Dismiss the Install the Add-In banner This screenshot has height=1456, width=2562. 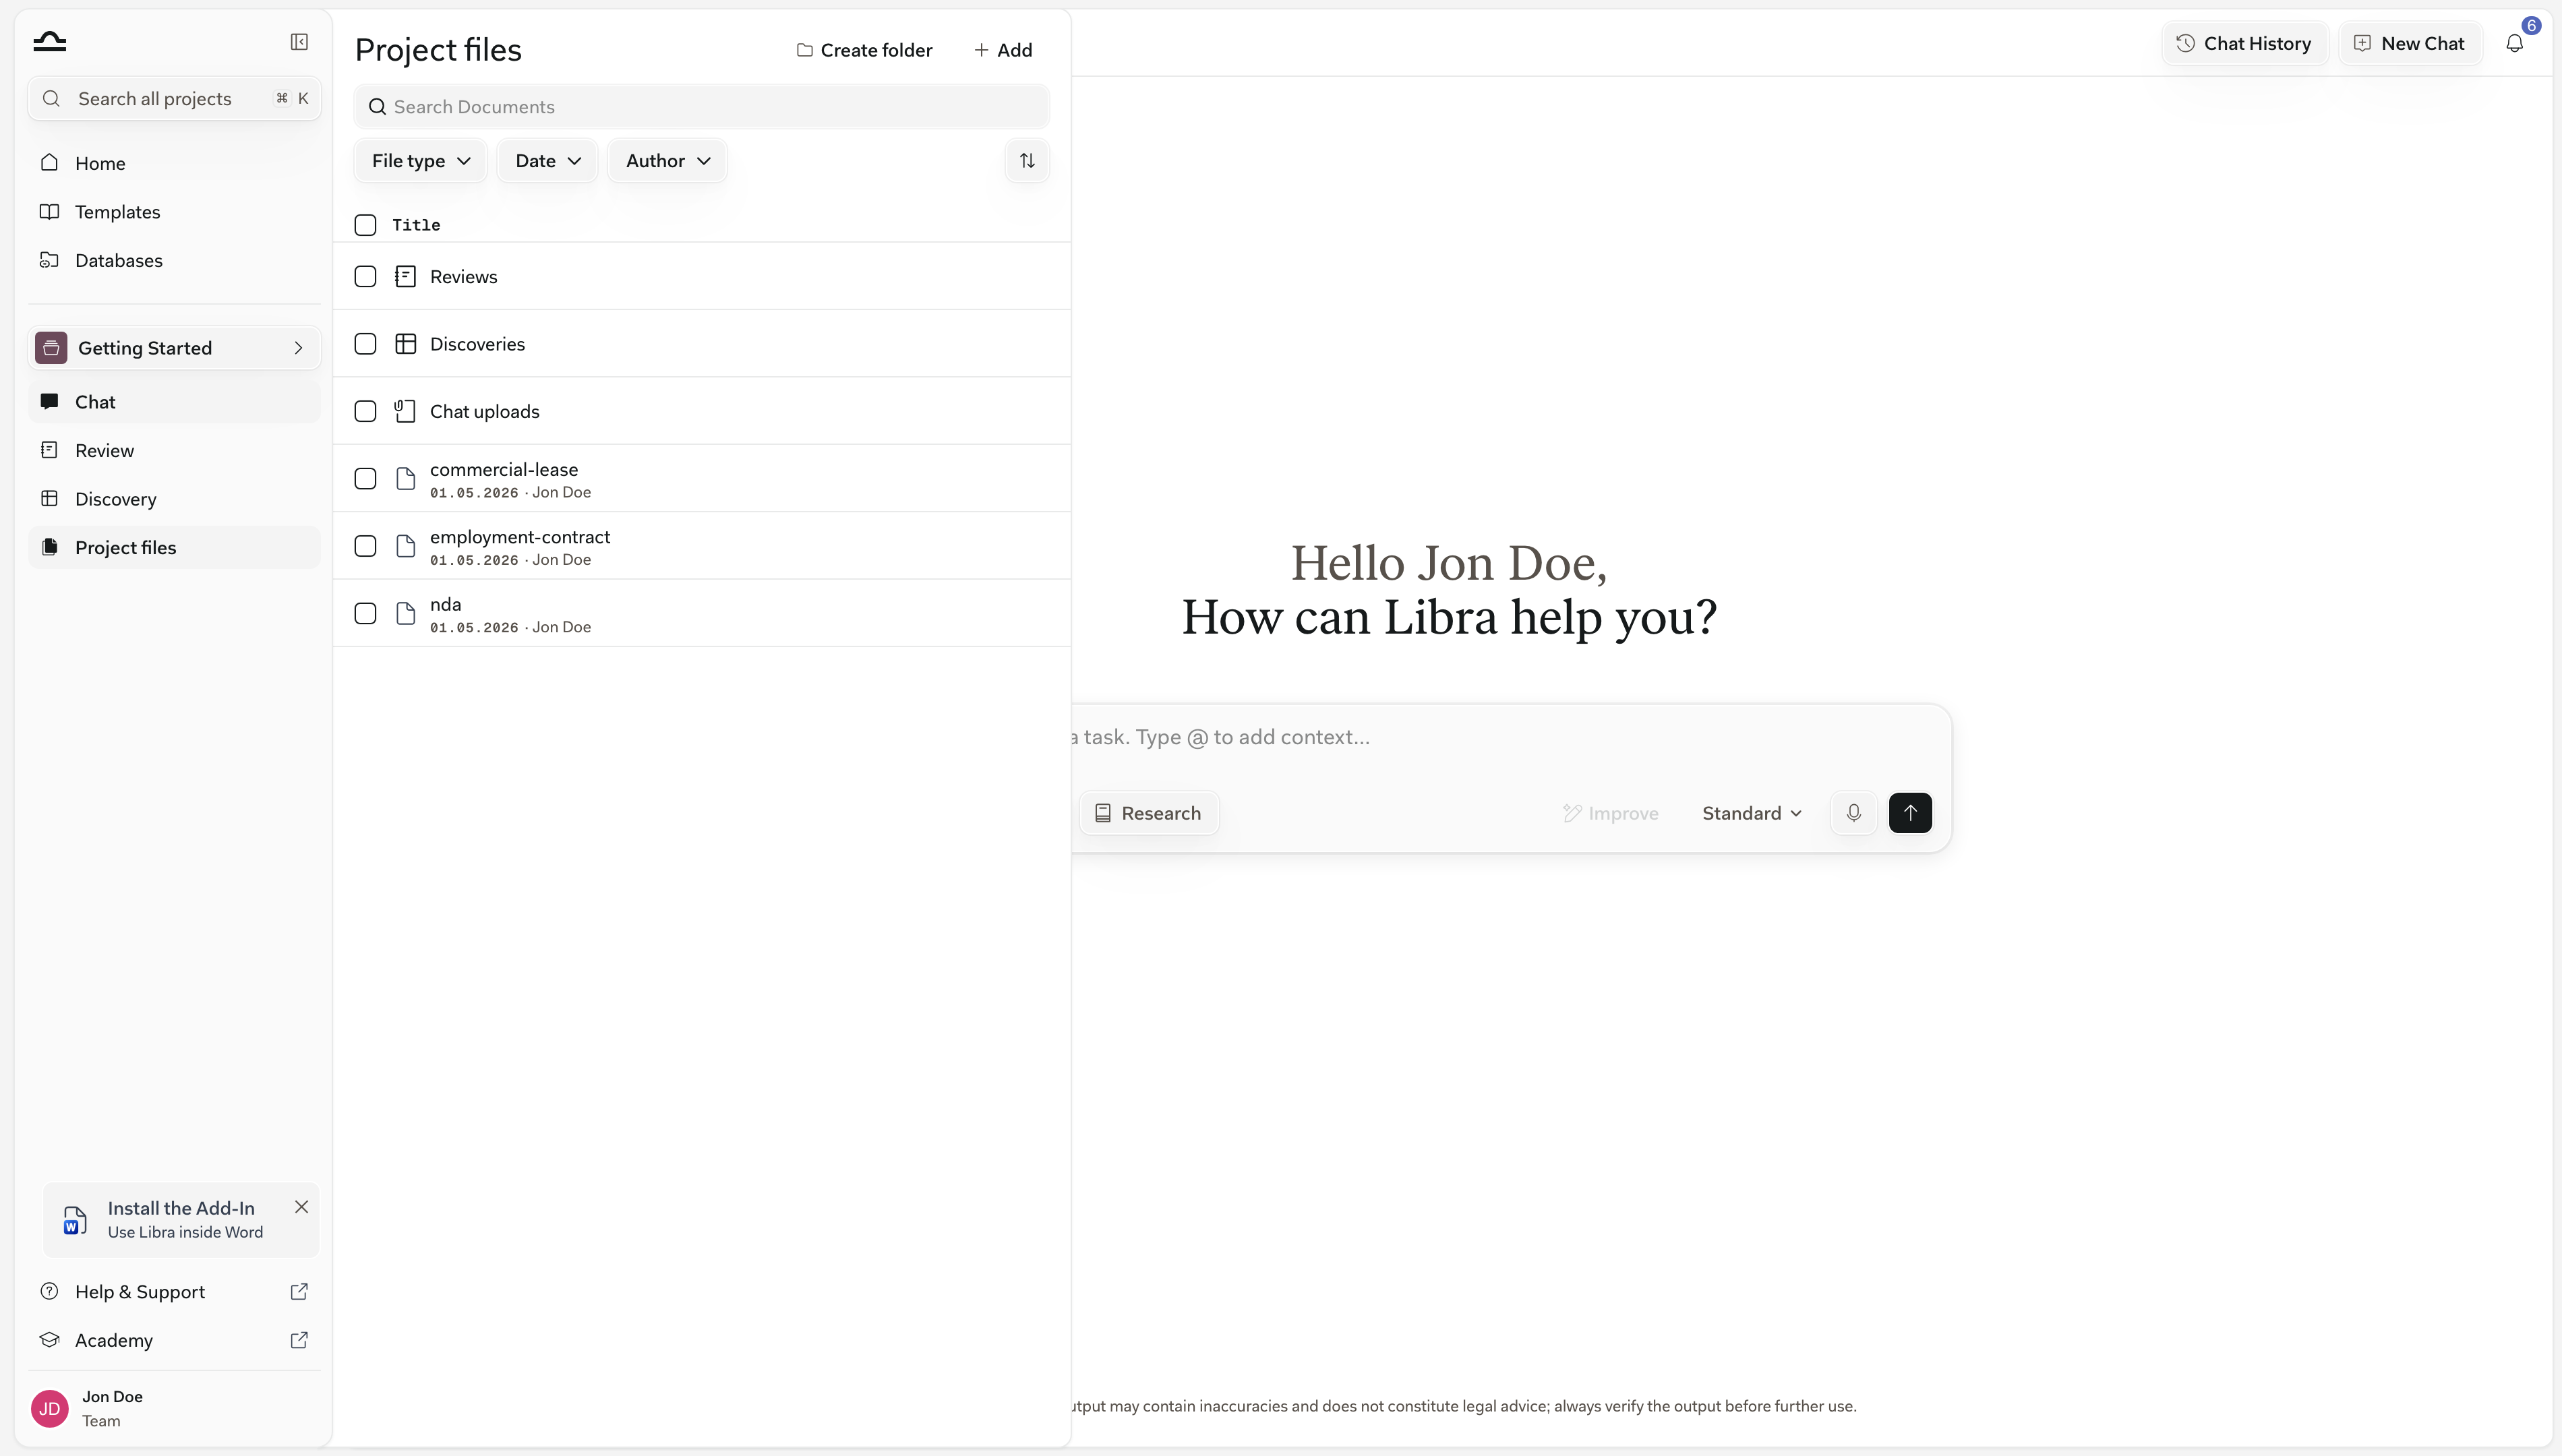point(301,1207)
